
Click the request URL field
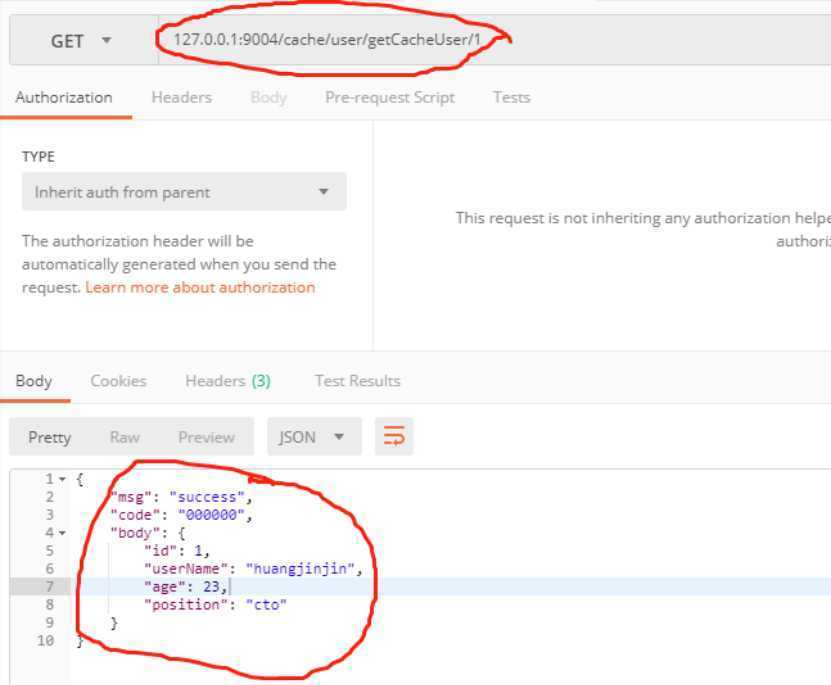[x=494, y=40]
